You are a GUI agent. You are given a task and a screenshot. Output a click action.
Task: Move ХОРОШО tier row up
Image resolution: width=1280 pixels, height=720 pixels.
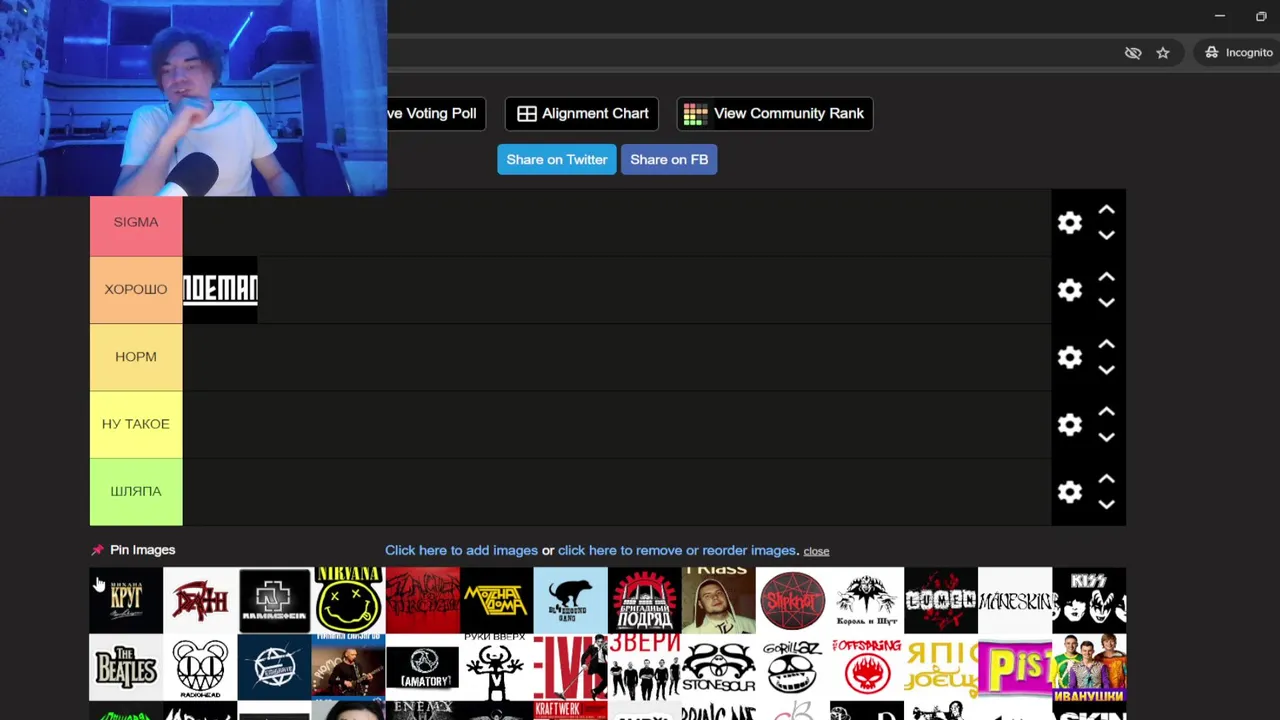[1106, 277]
